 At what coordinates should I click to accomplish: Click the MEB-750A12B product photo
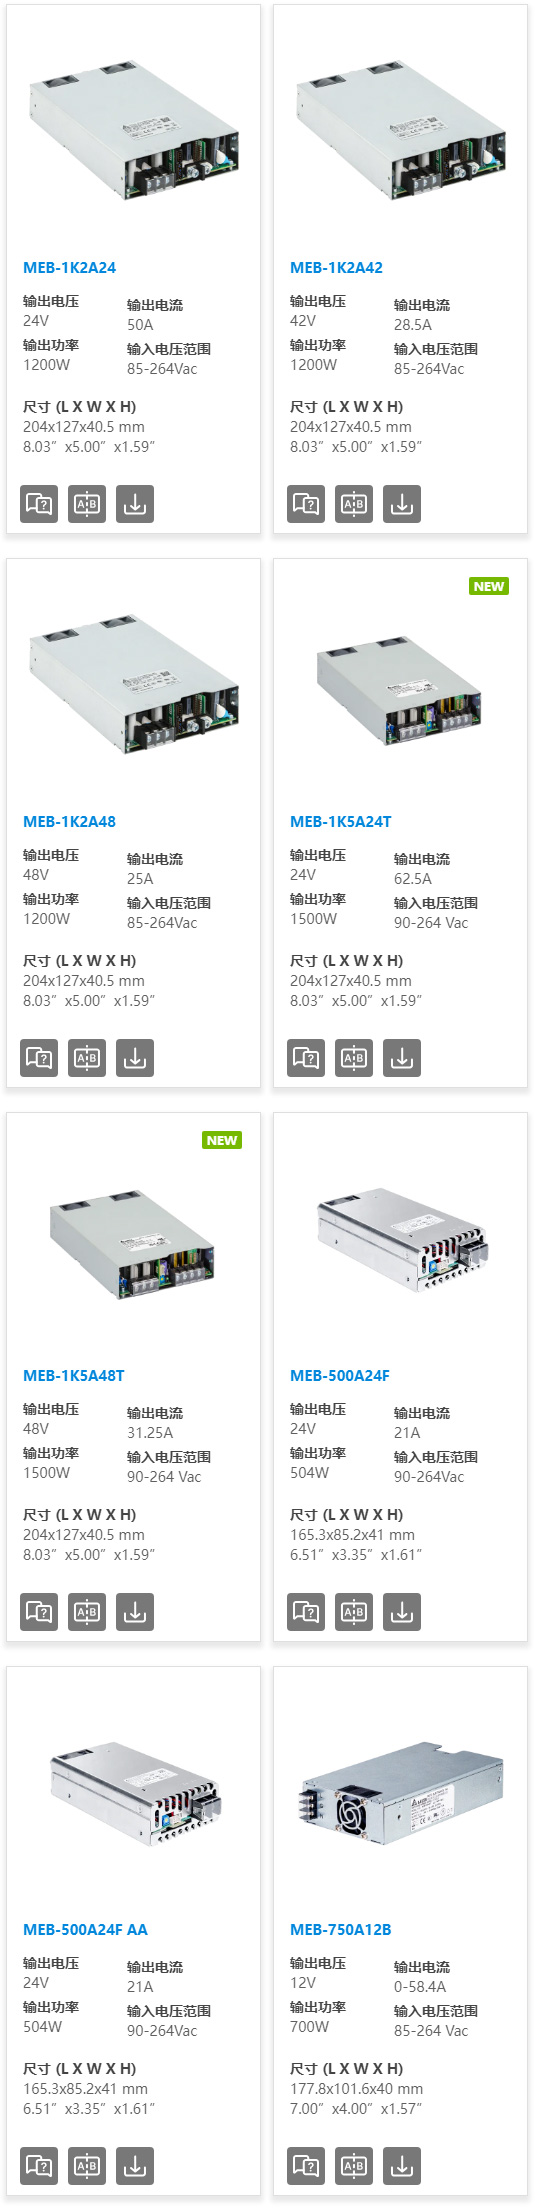[x=402, y=1792]
